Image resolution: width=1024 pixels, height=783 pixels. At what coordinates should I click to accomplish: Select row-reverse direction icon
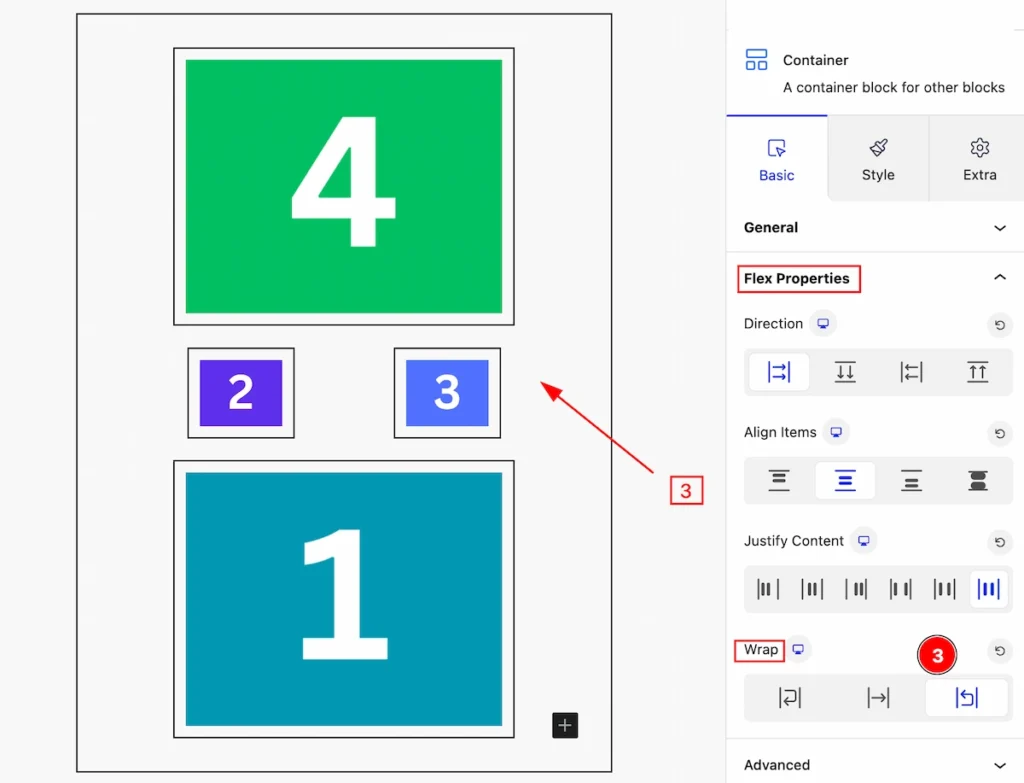[x=911, y=372]
